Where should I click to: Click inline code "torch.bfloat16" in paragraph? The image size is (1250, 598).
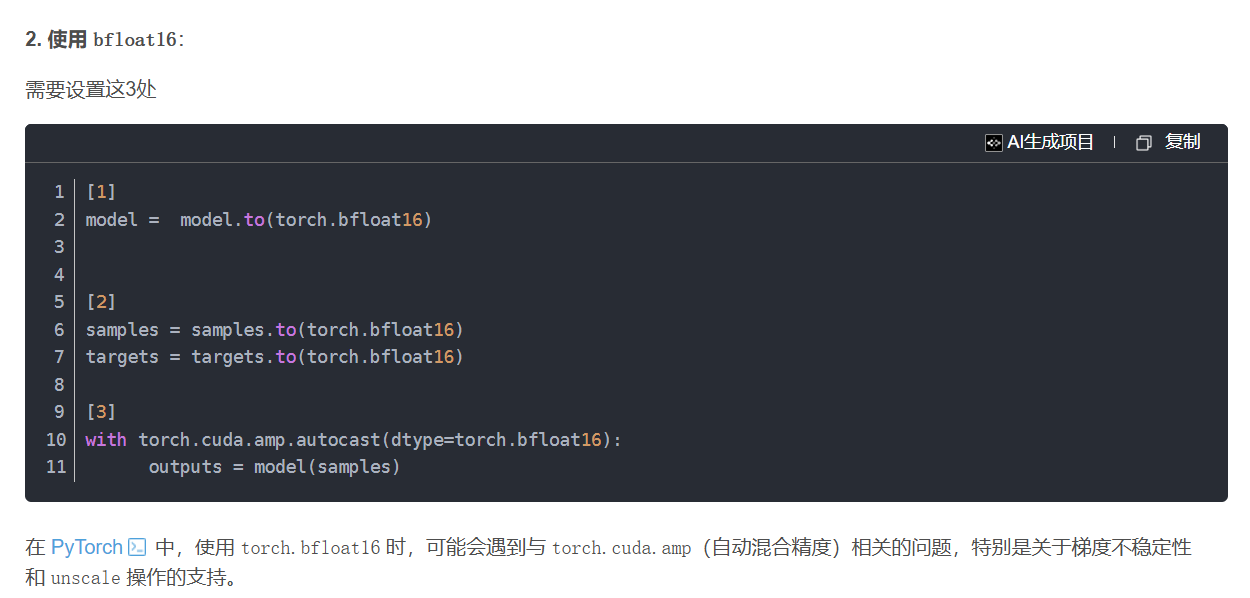(311, 548)
